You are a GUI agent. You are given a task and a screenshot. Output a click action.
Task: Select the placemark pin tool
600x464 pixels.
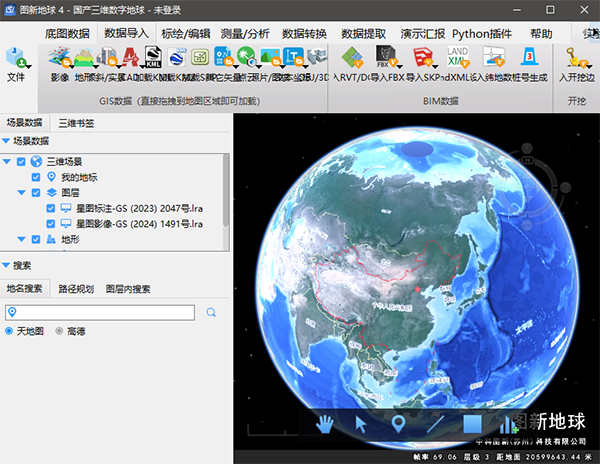[x=398, y=424]
